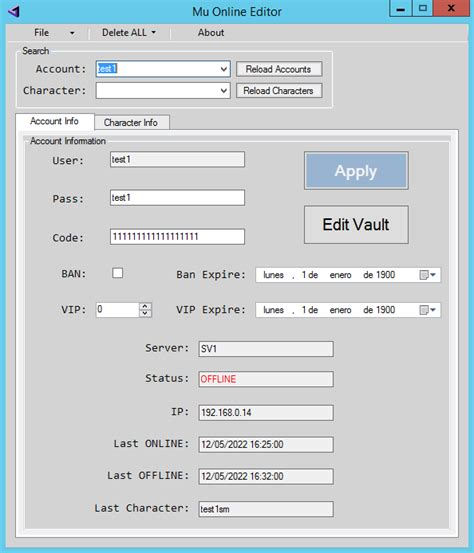Maximize the Mu Online Editor window
The height and width of the screenshot is (553, 474).
[x=423, y=8]
